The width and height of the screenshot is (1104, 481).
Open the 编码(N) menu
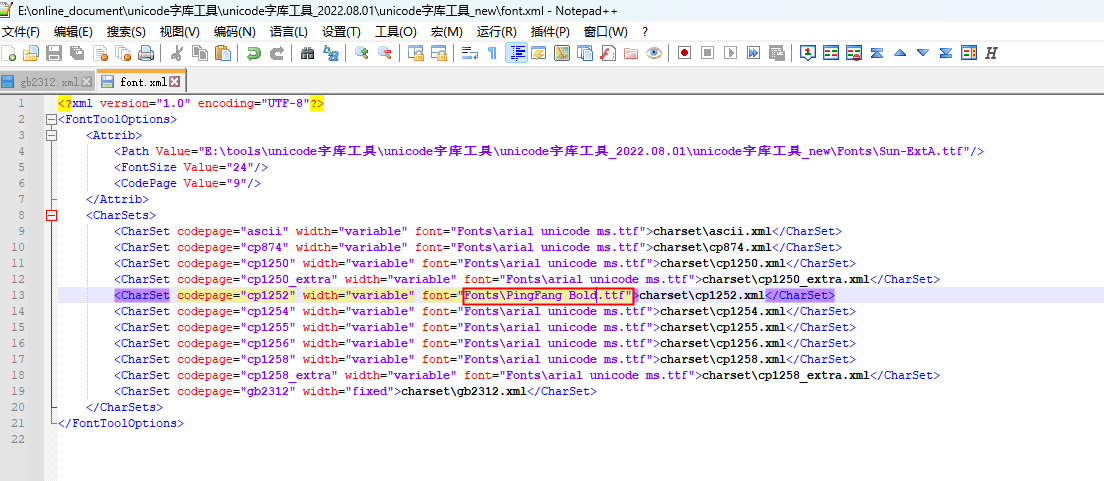[x=234, y=32]
